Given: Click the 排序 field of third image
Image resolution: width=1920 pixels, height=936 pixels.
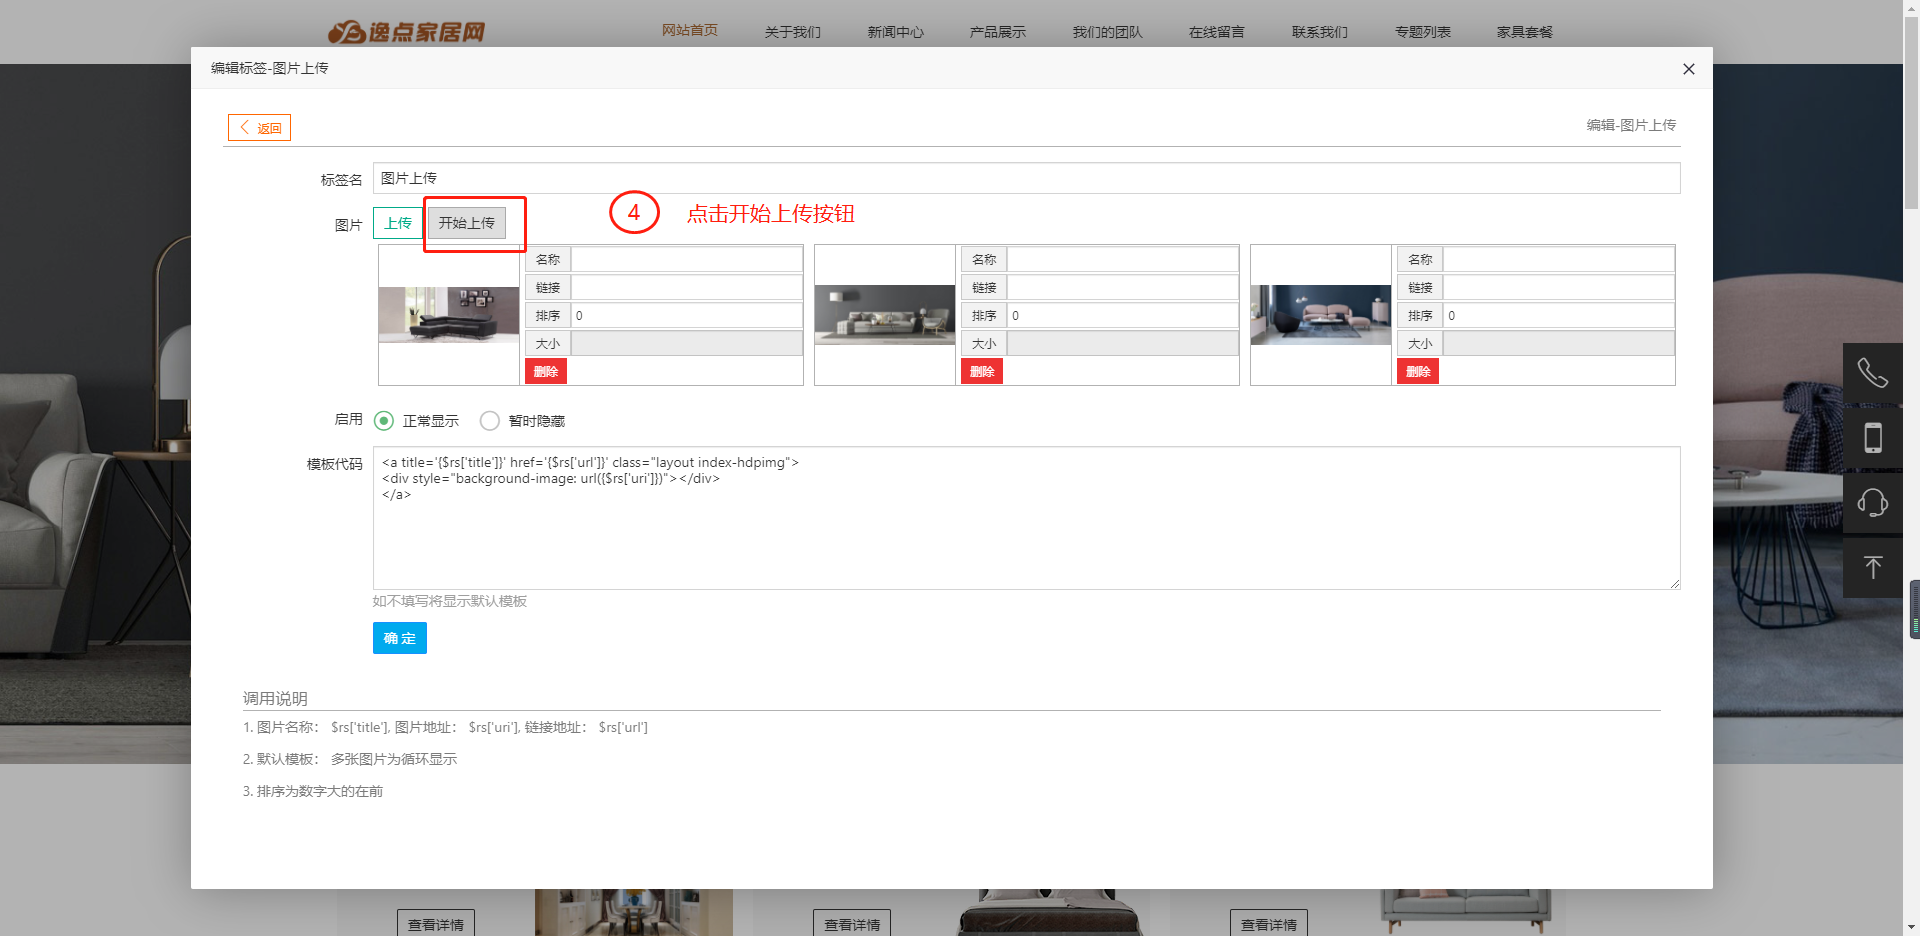Looking at the screenshot, I should (x=1558, y=316).
